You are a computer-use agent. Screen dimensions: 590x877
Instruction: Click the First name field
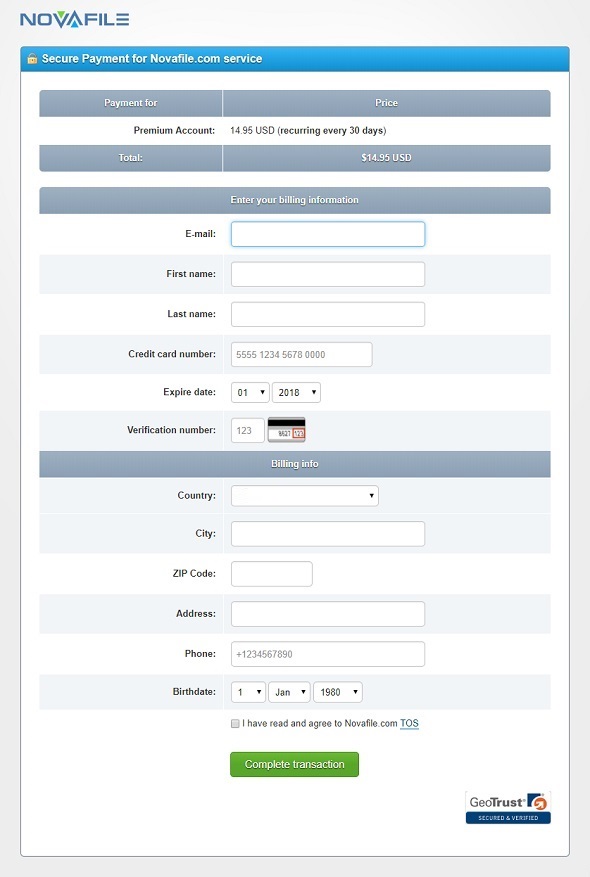(x=328, y=275)
